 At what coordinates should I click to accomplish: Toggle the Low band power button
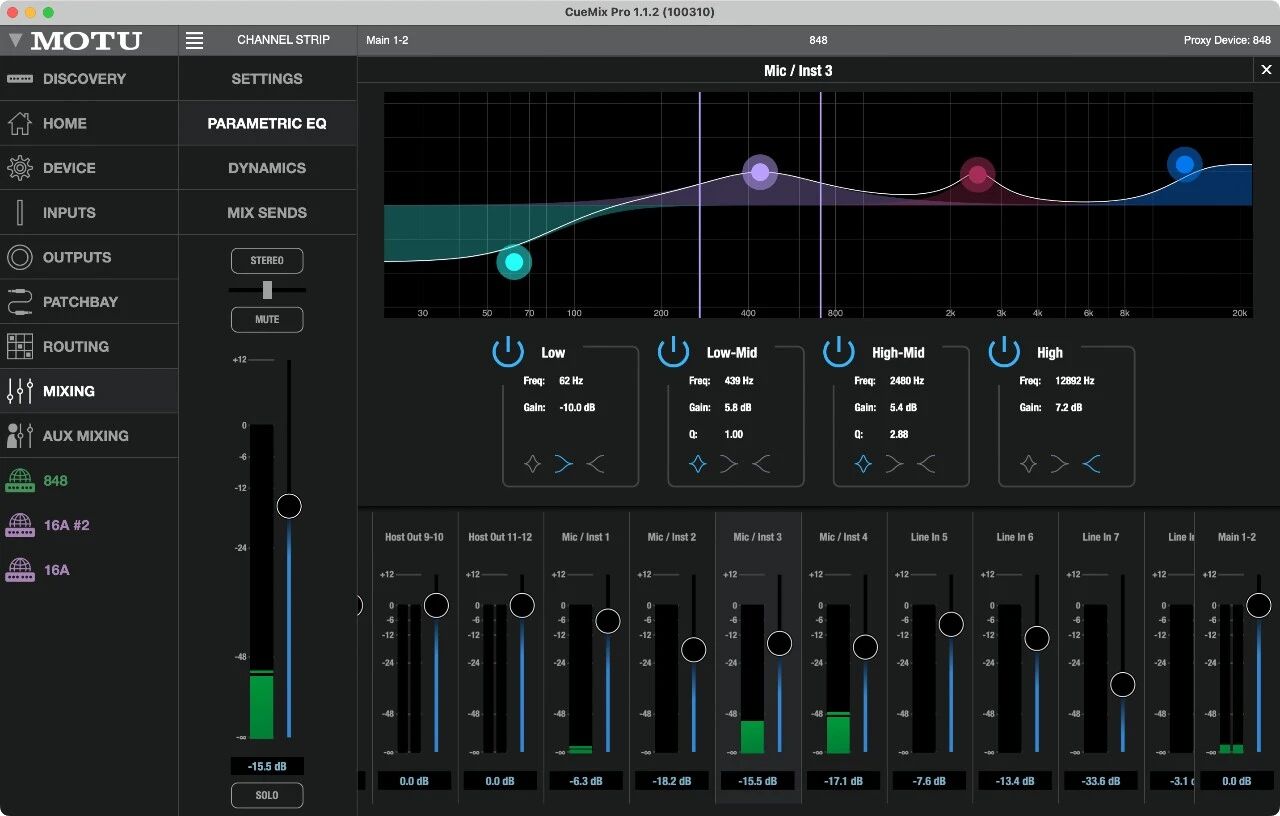(508, 352)
